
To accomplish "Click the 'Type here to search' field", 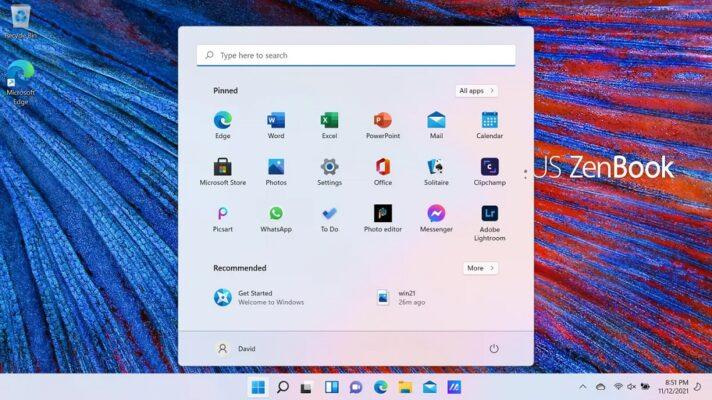I will pyautogui.click(x=356, y=56).
